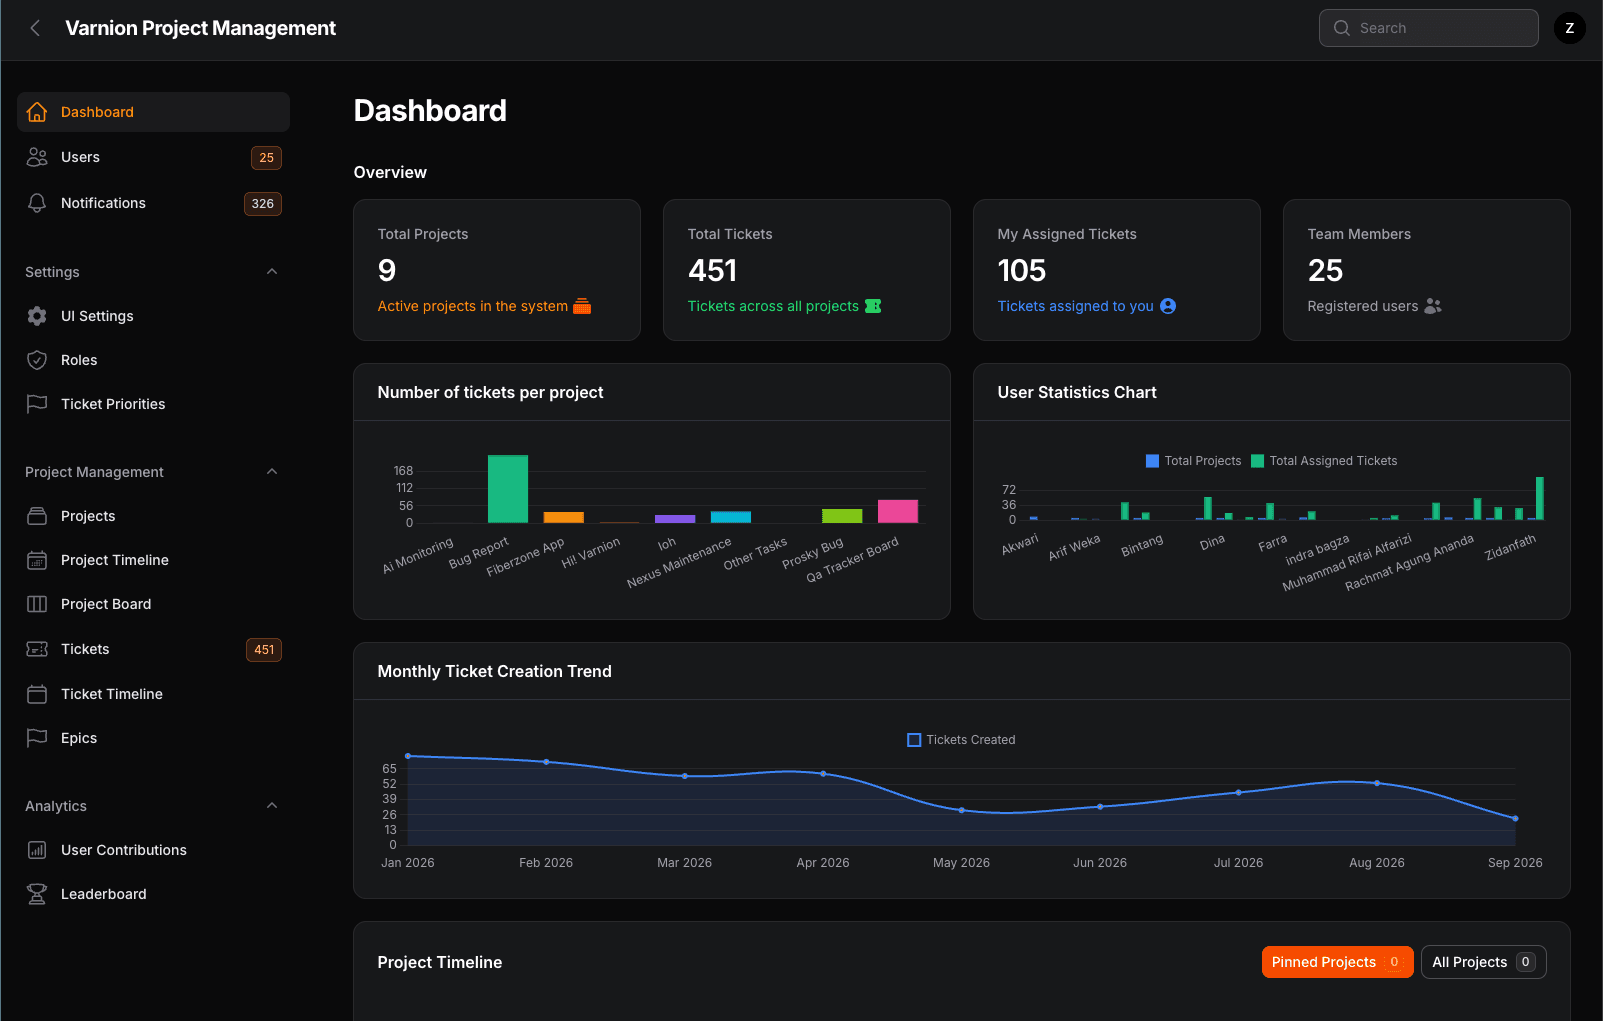Click the Project Board columns icon

(x=37, y=604)
